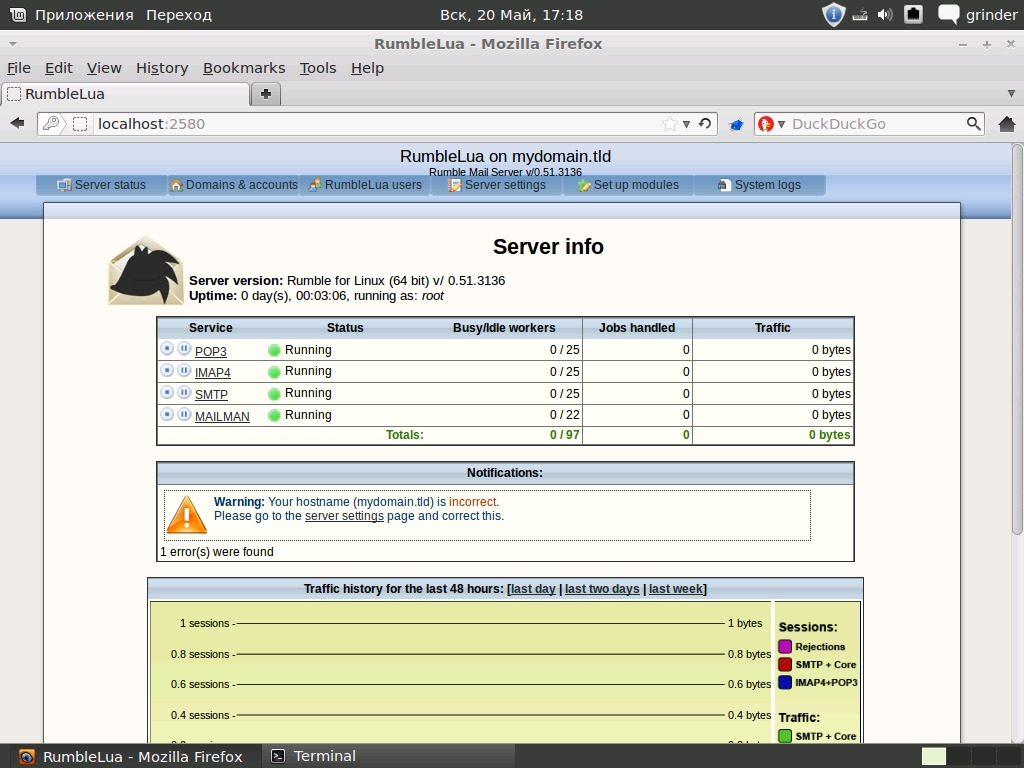The height and width of the screenshot is (768, 1024).
Task: Focus the localhost:2580 address field
Action: pos(376,123)
